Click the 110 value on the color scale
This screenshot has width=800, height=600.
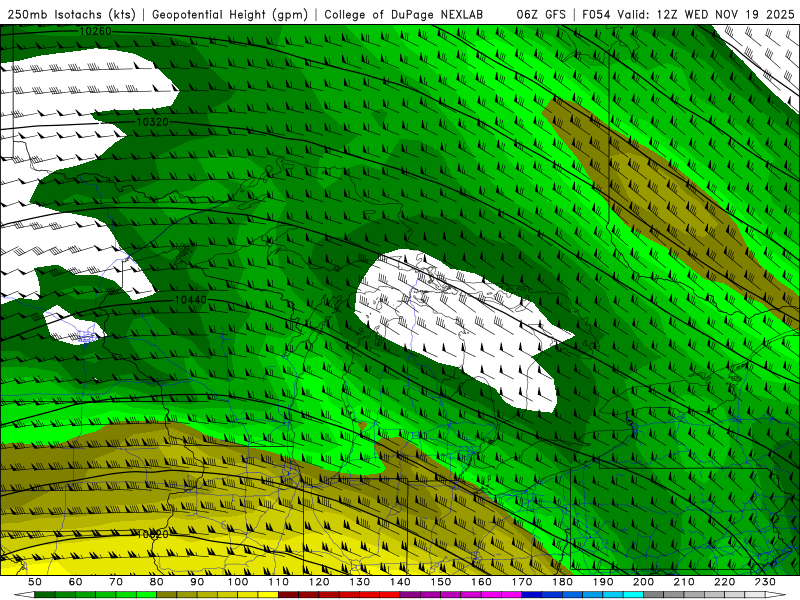(278, 582)
